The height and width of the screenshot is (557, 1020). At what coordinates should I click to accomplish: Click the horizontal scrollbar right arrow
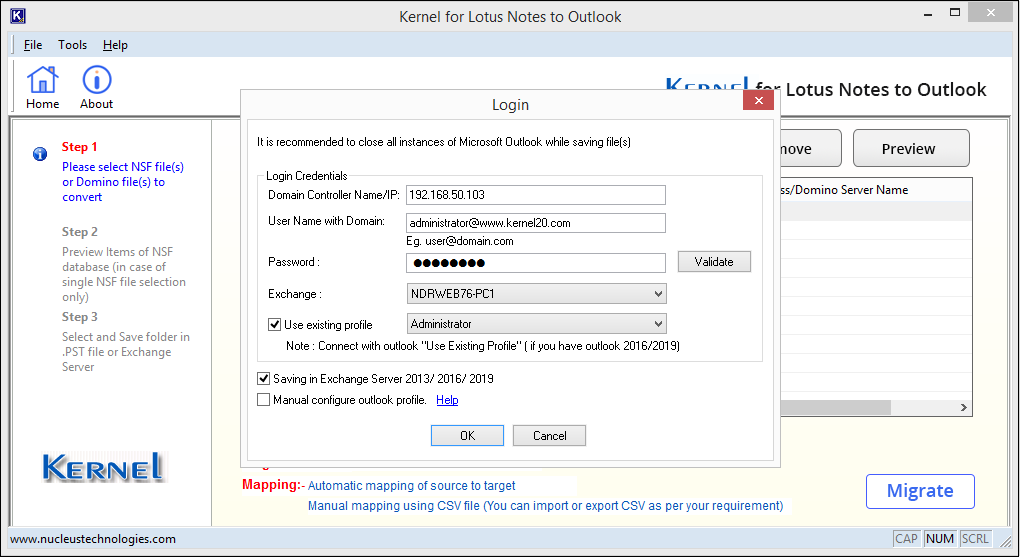[964, 407]
